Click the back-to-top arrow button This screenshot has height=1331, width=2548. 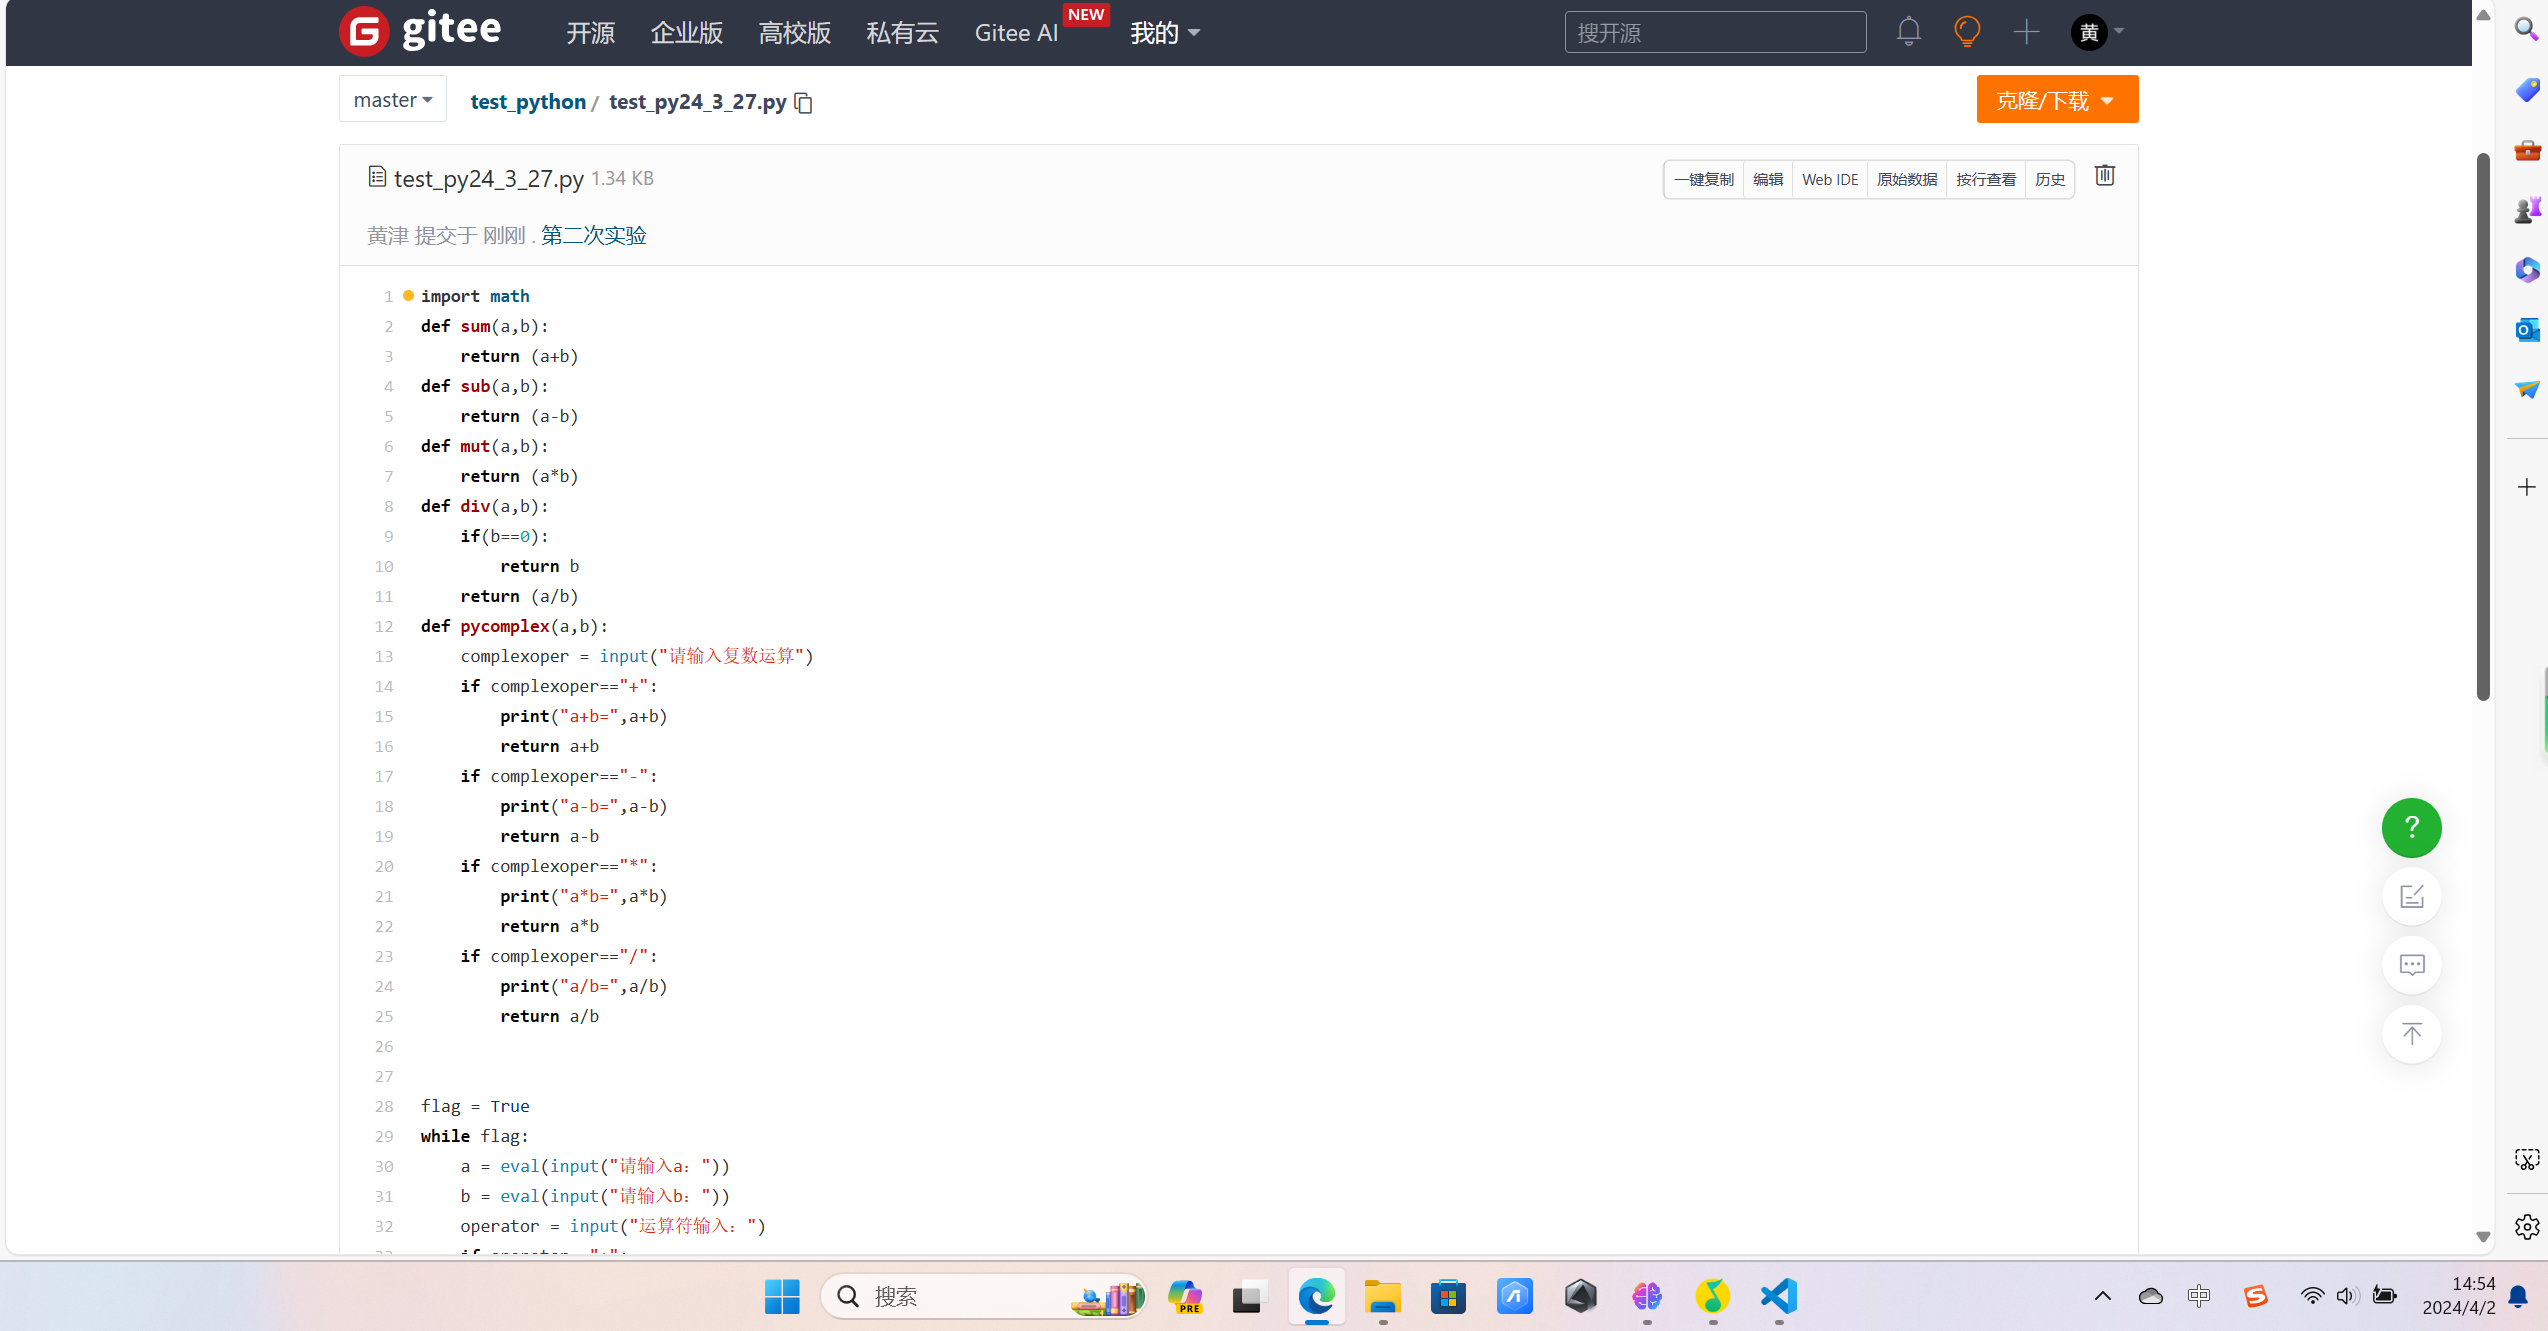pos(2411,1034)
